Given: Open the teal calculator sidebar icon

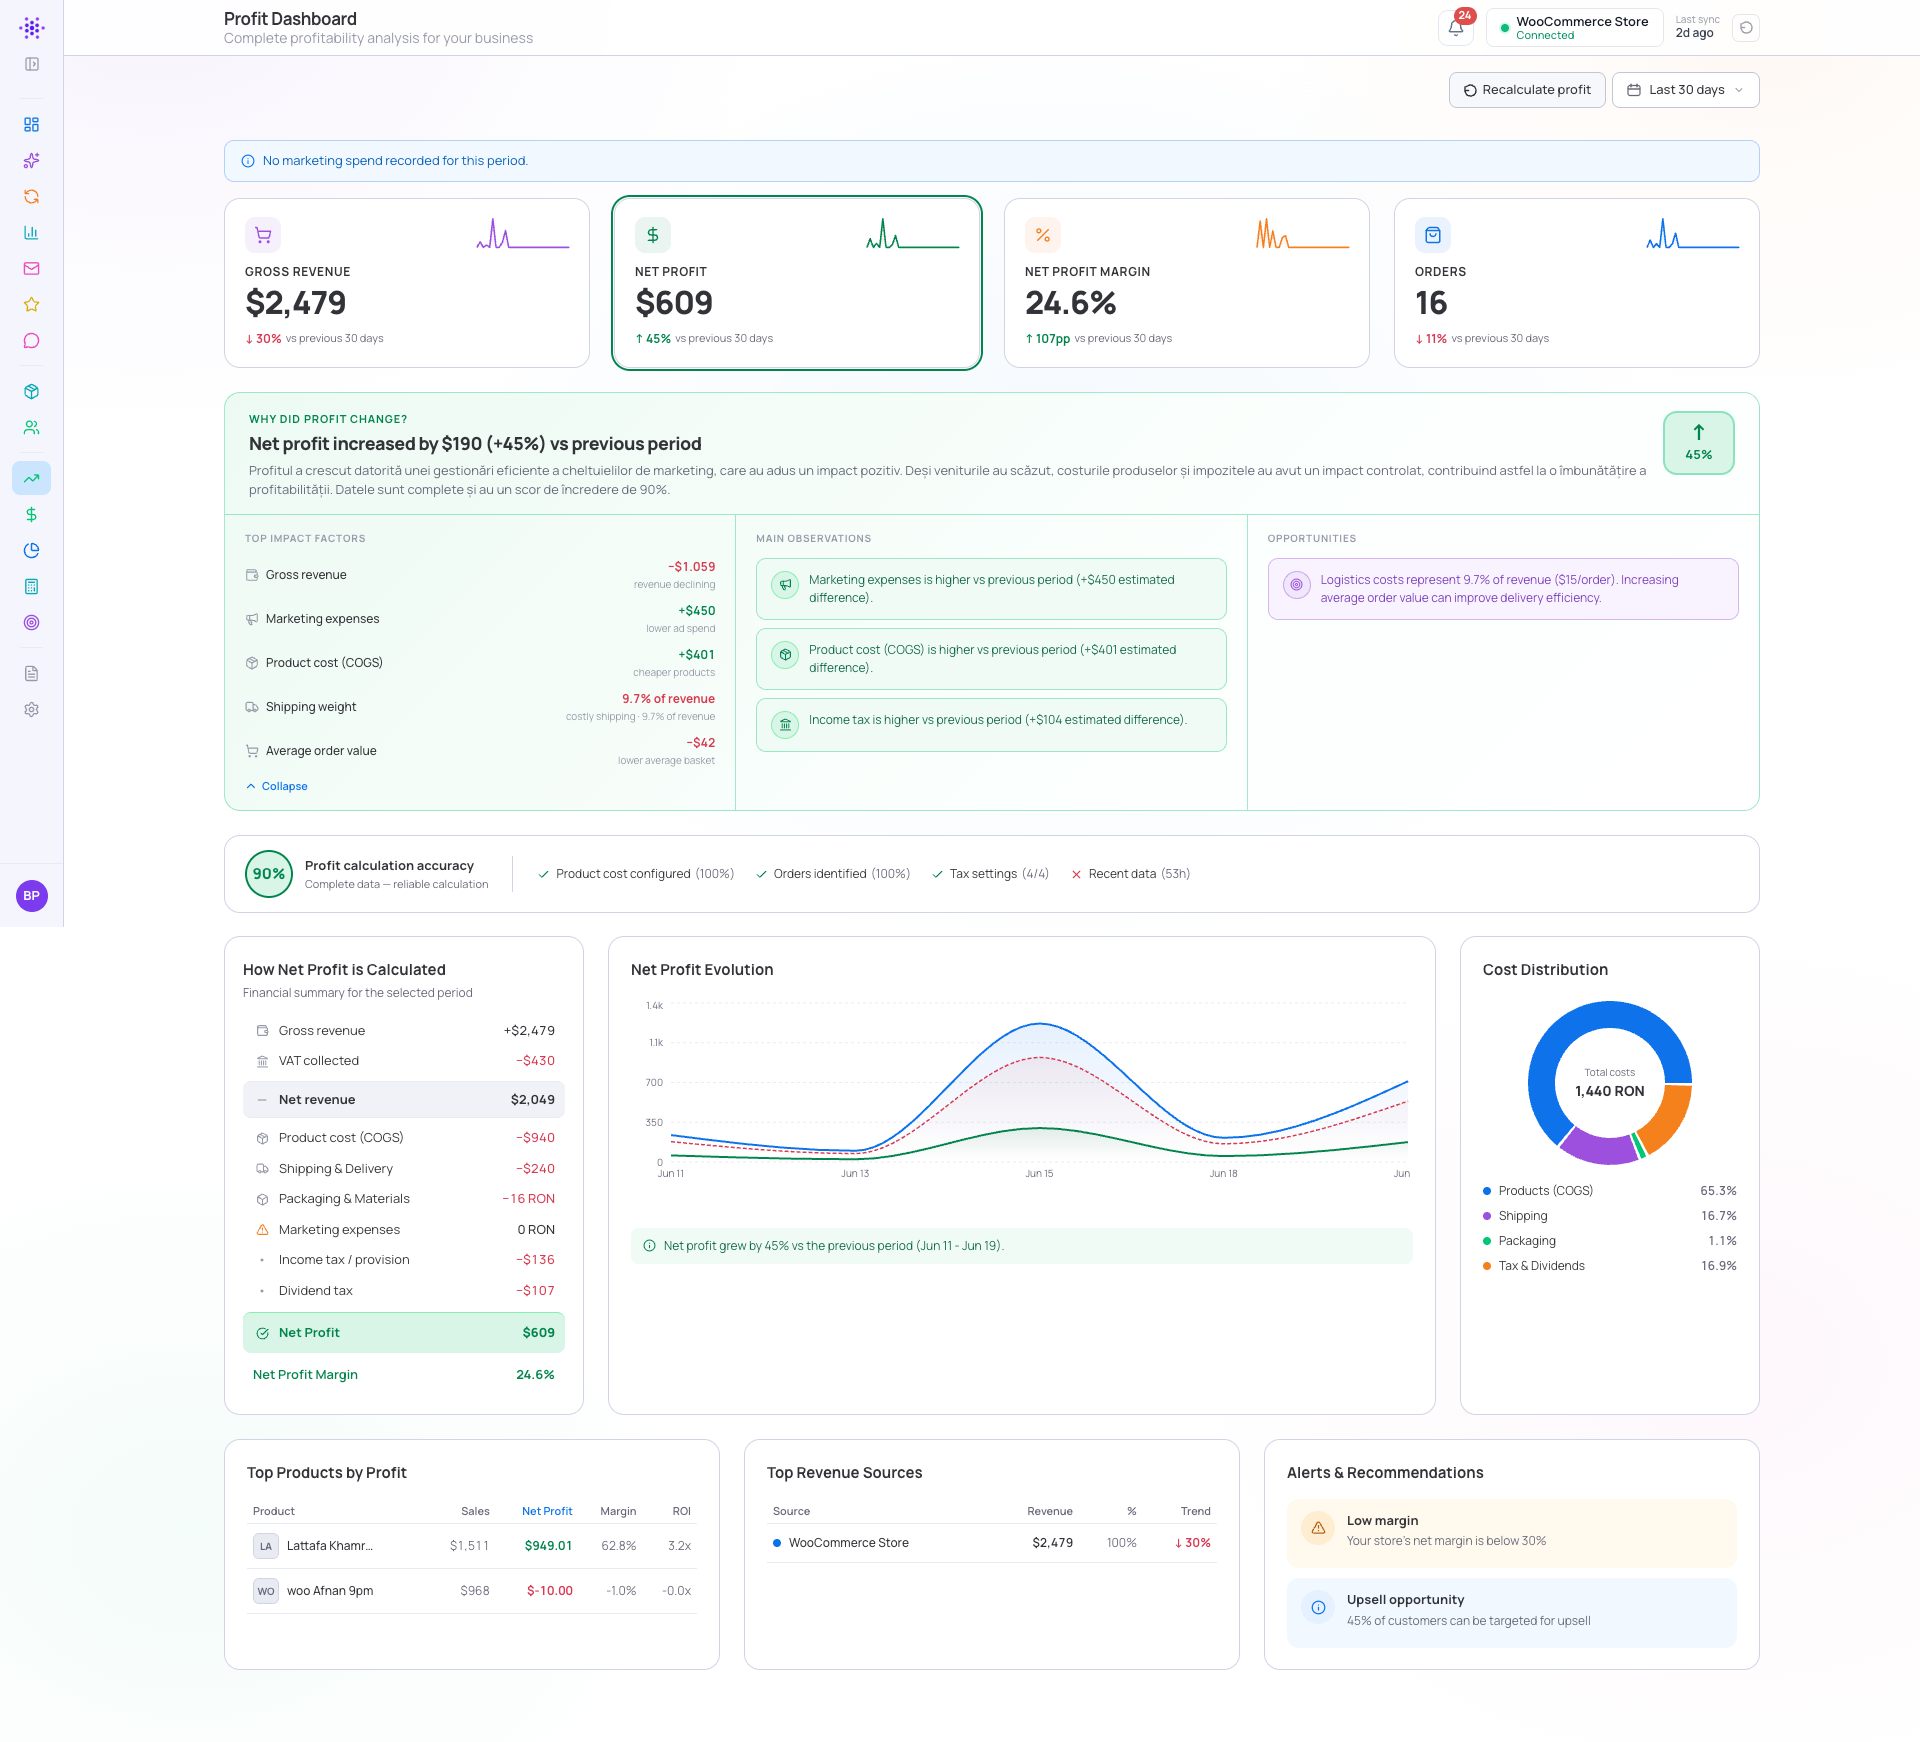Looking at the screenshot, I should (x=32, y=587).
